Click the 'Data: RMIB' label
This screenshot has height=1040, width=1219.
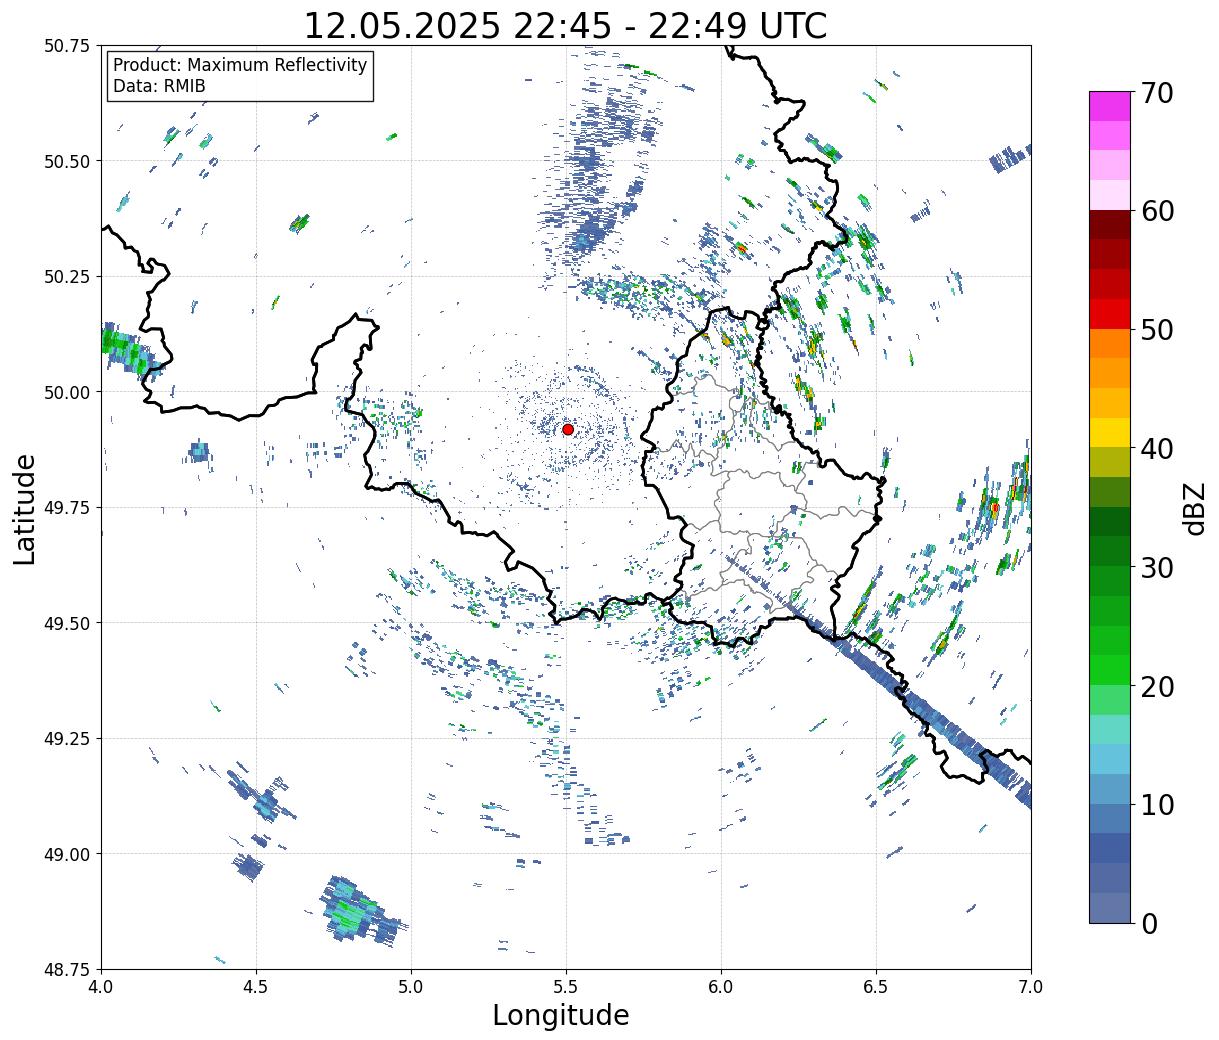coord(159,86)
